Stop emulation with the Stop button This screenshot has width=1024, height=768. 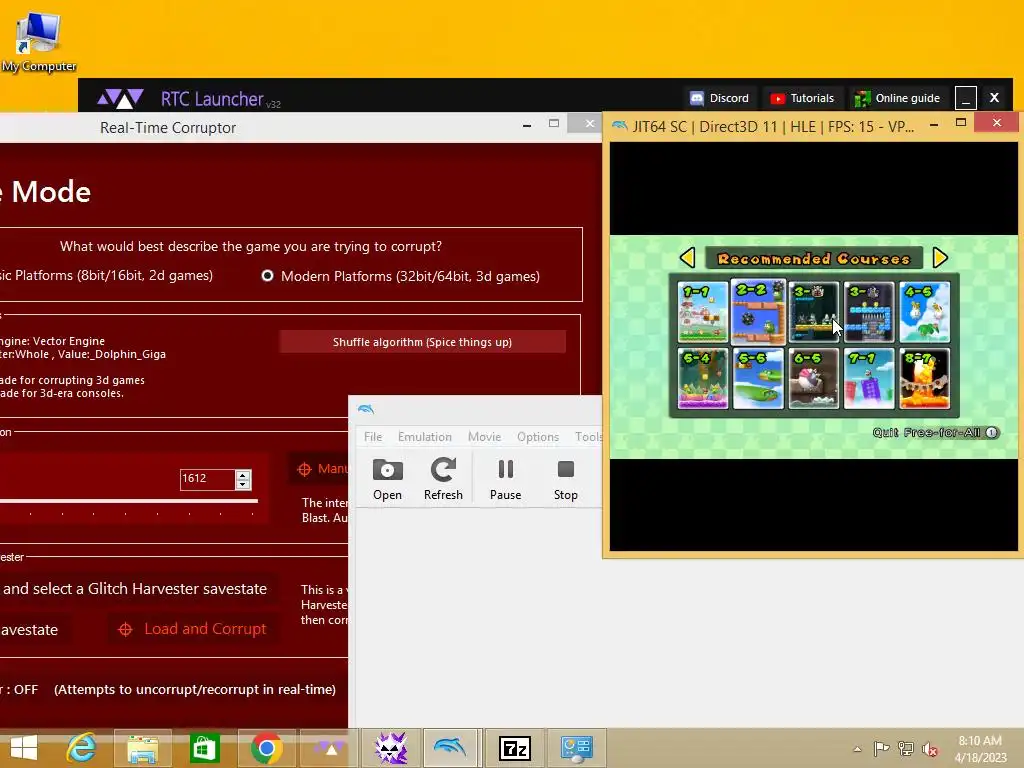(x=566, y=479)
